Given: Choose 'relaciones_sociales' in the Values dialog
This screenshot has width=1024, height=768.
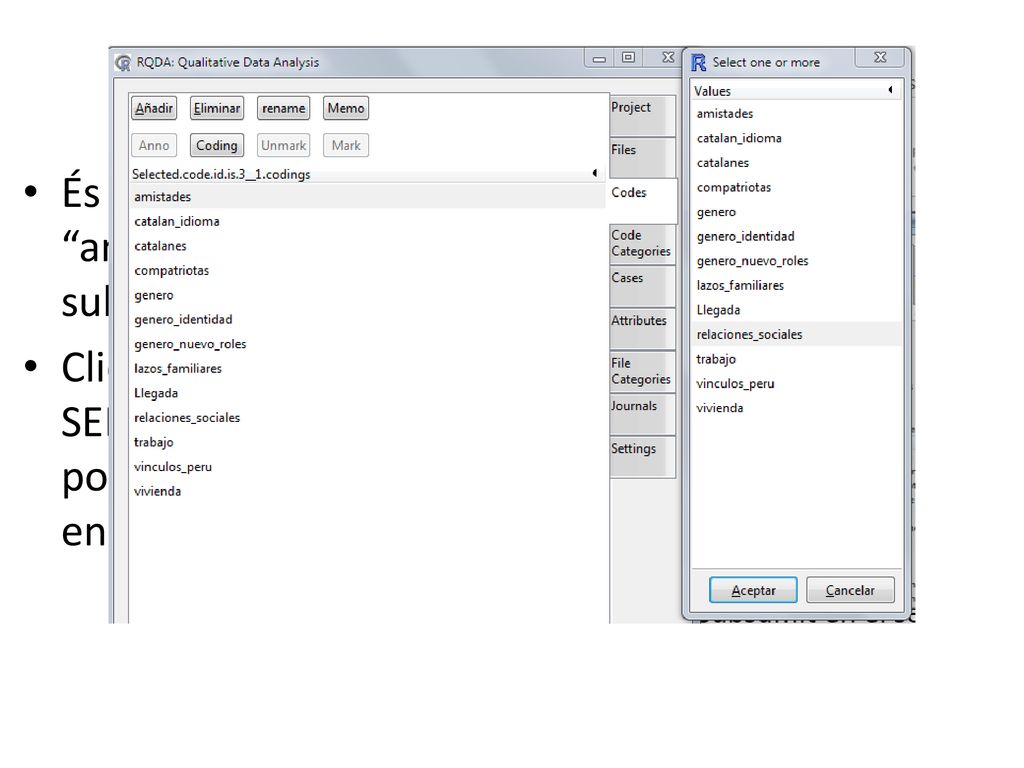Looking at the screenshot, I should click(x=797, y=334).
